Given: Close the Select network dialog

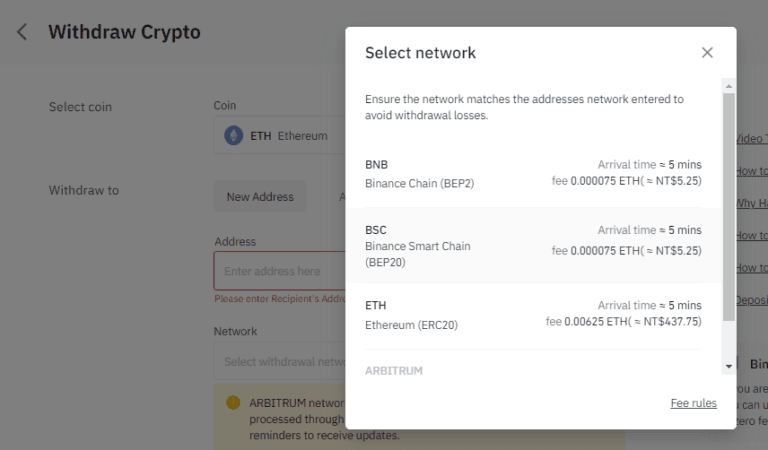Looking at the screenshot, I should tap(707, 52).
